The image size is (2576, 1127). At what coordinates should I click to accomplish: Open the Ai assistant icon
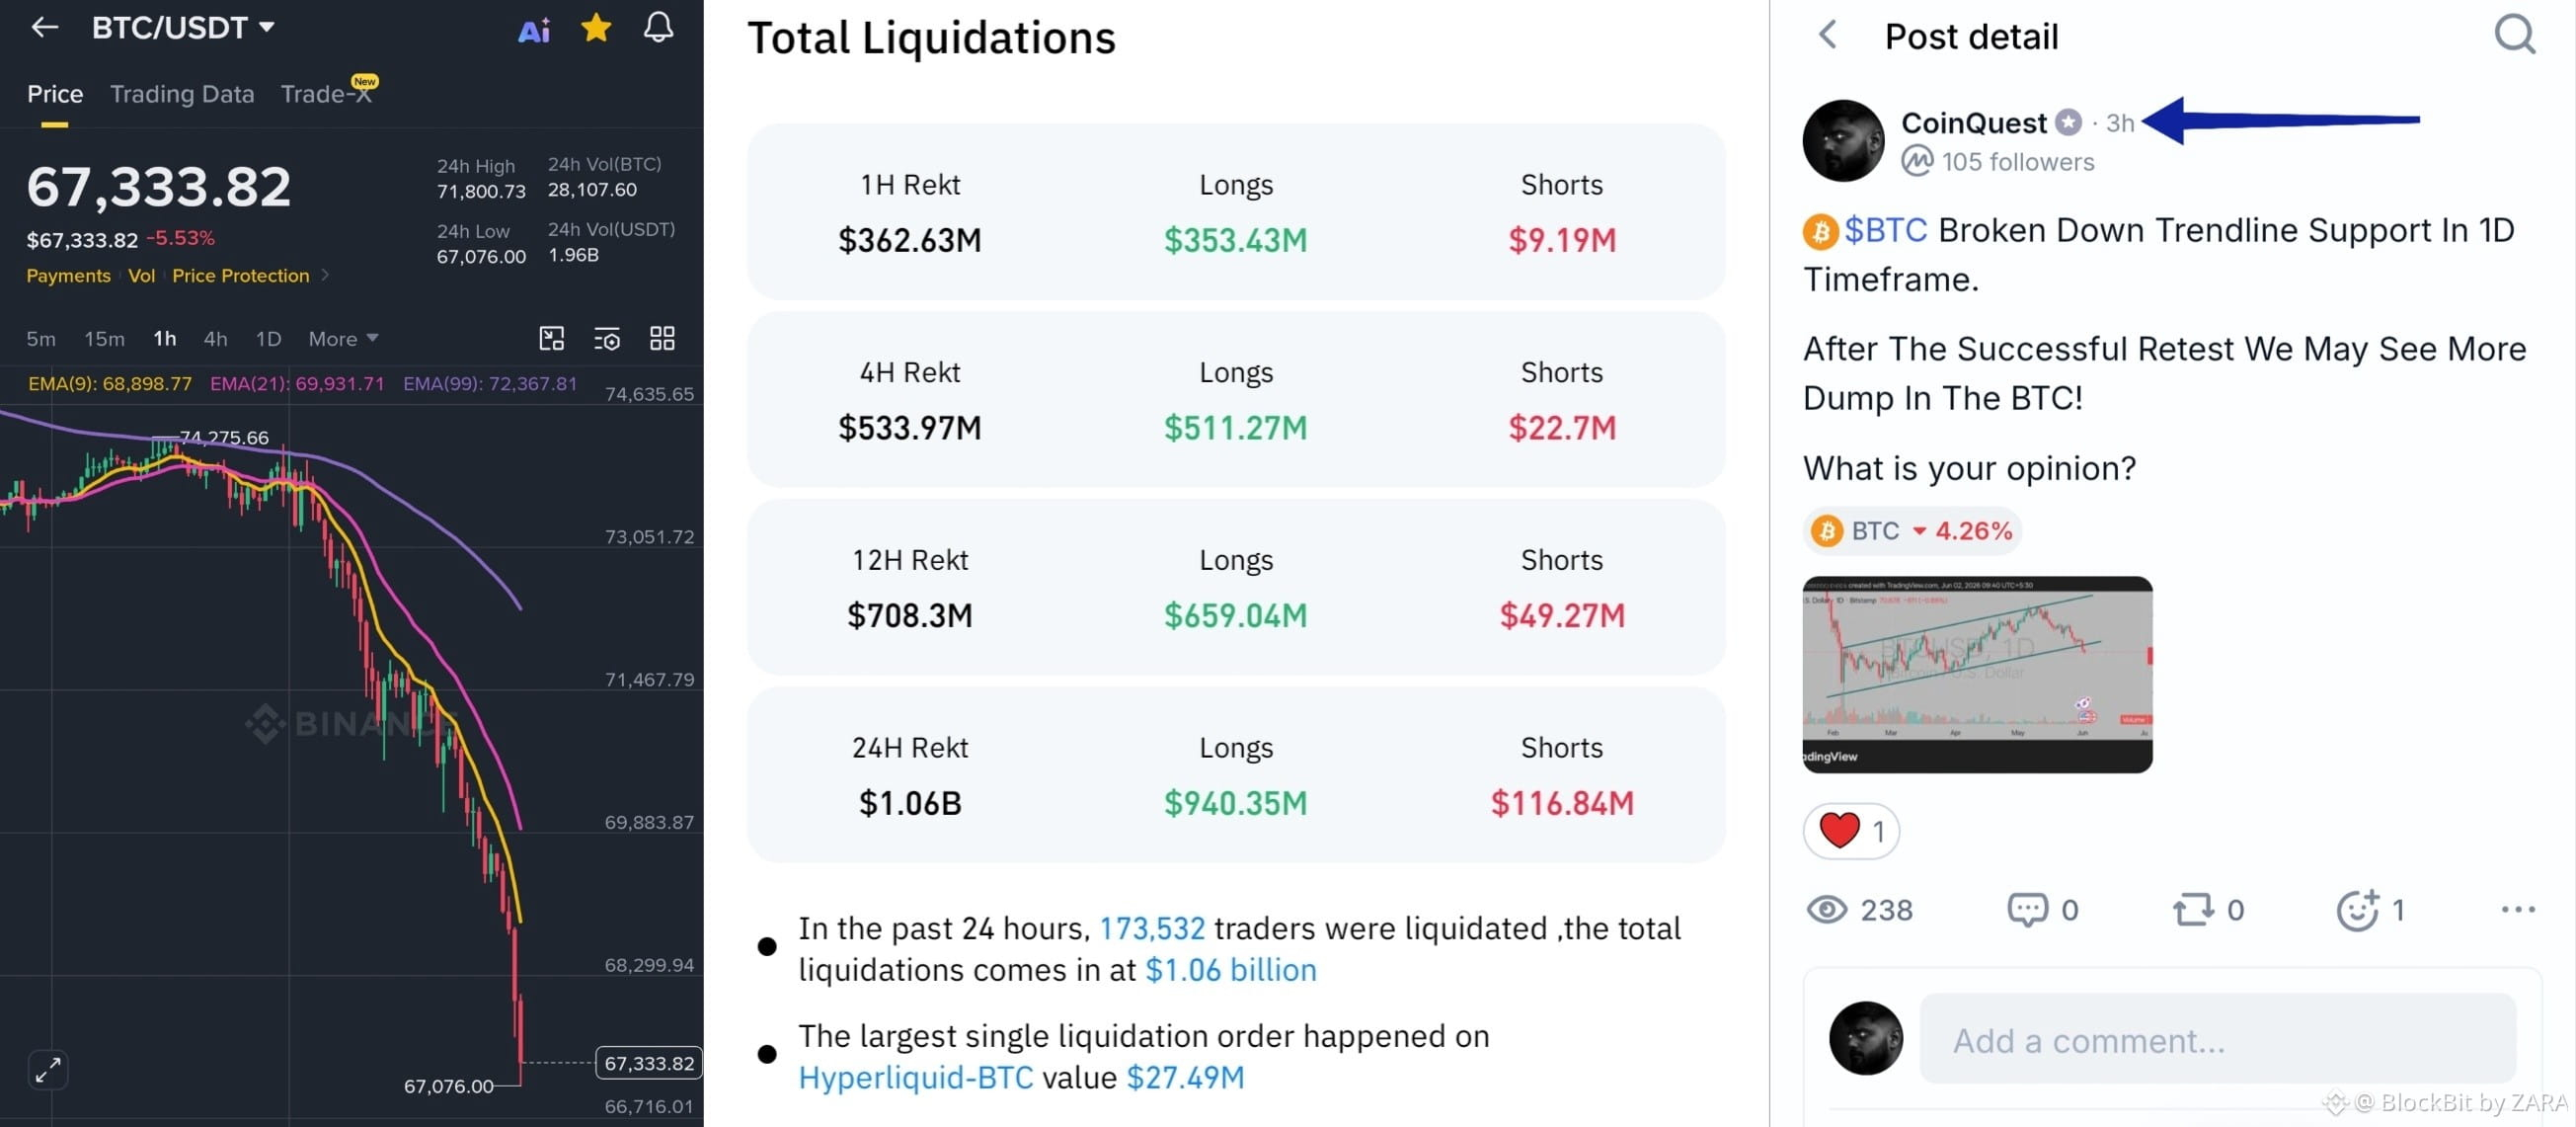point(534,30)
